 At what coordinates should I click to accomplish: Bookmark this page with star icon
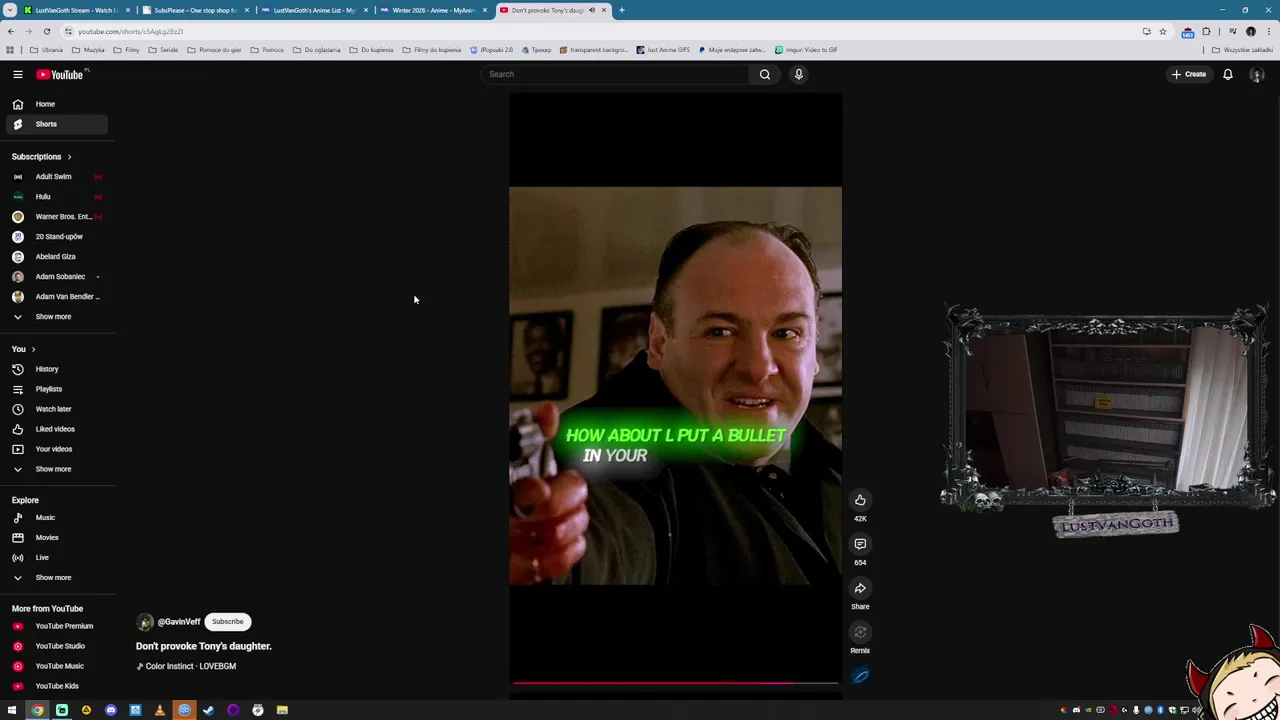pyautogui.click(x=1162, y=31)
